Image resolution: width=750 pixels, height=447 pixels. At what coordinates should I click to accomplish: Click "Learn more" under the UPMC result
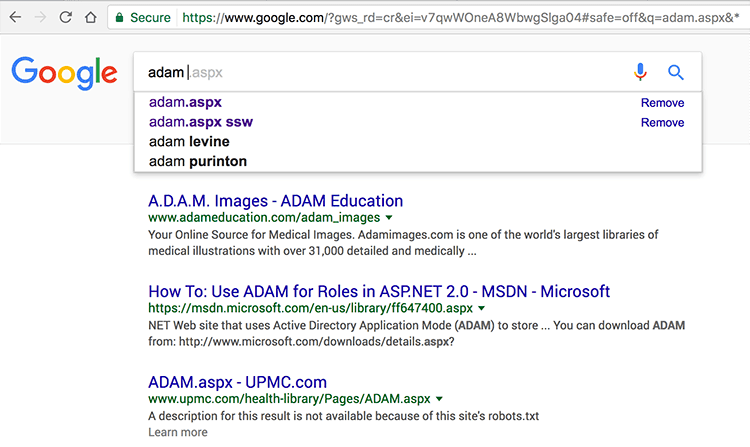tap(178, 432)
